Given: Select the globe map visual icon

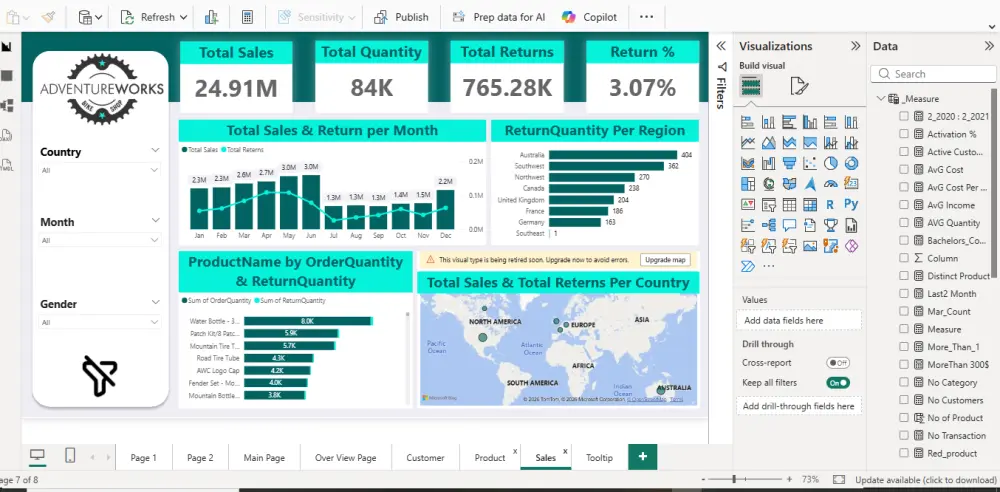Looking at the screenshot, I should click(768, 184).
